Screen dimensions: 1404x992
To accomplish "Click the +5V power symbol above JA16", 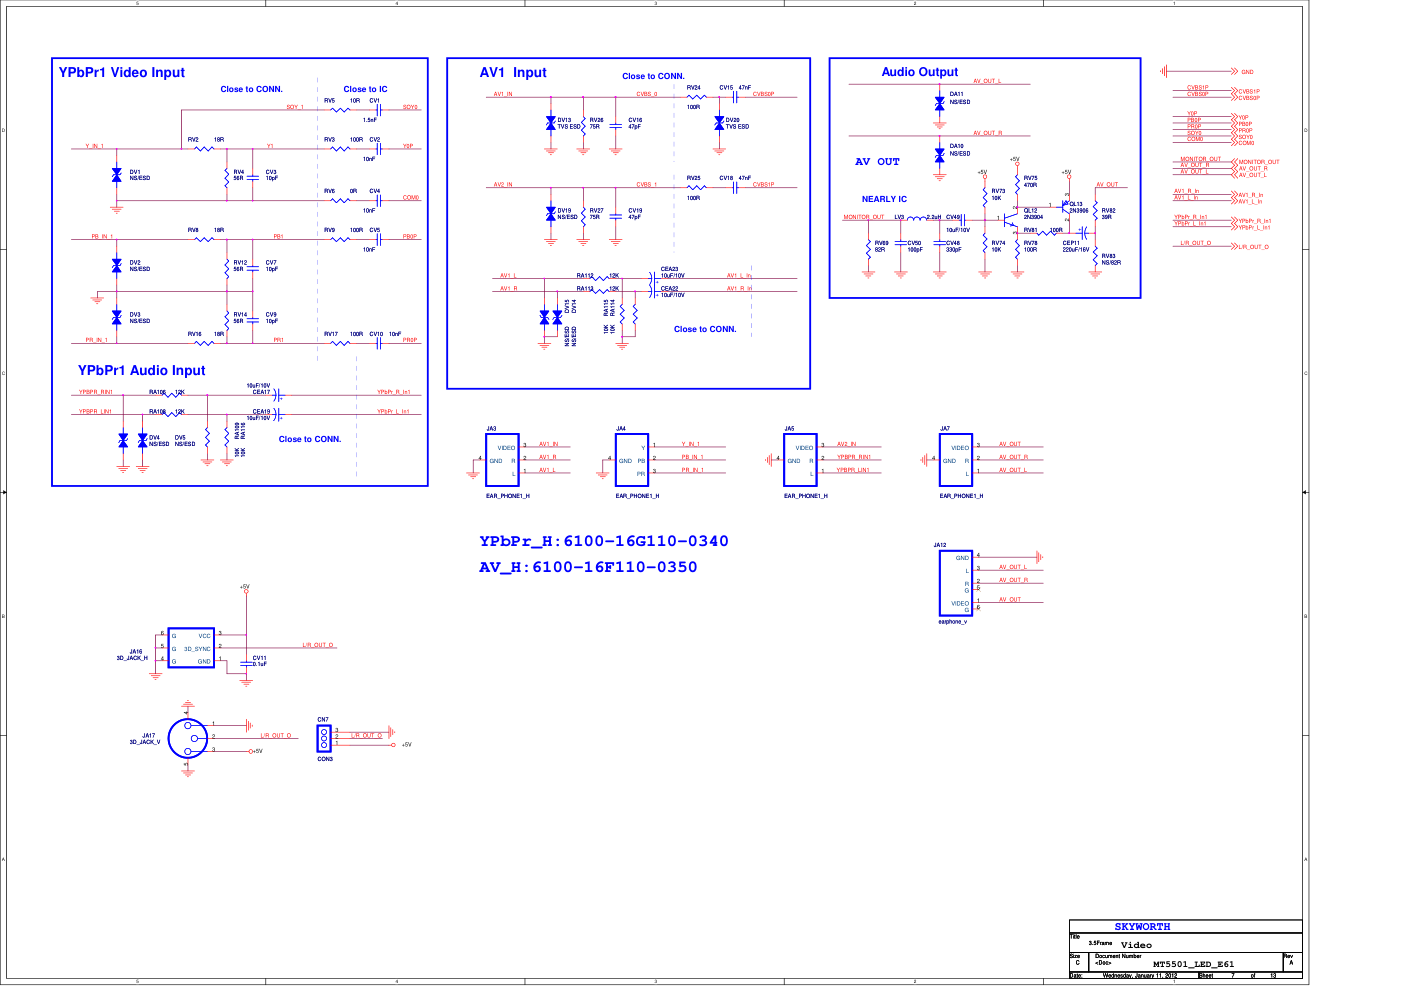I will click(245, 589).
